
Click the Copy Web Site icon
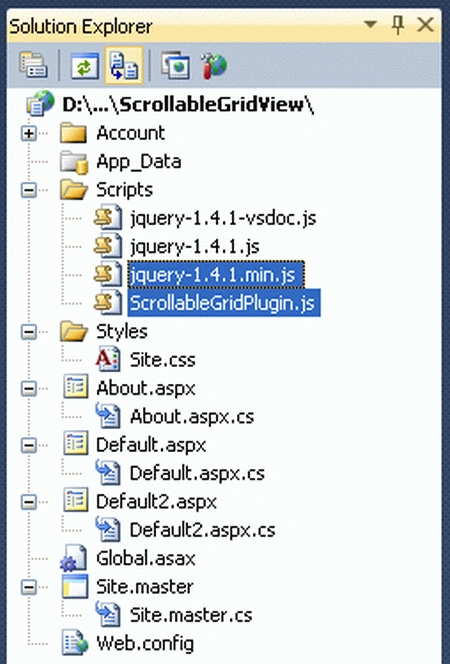pyautogui.click(x=175, y=65)
